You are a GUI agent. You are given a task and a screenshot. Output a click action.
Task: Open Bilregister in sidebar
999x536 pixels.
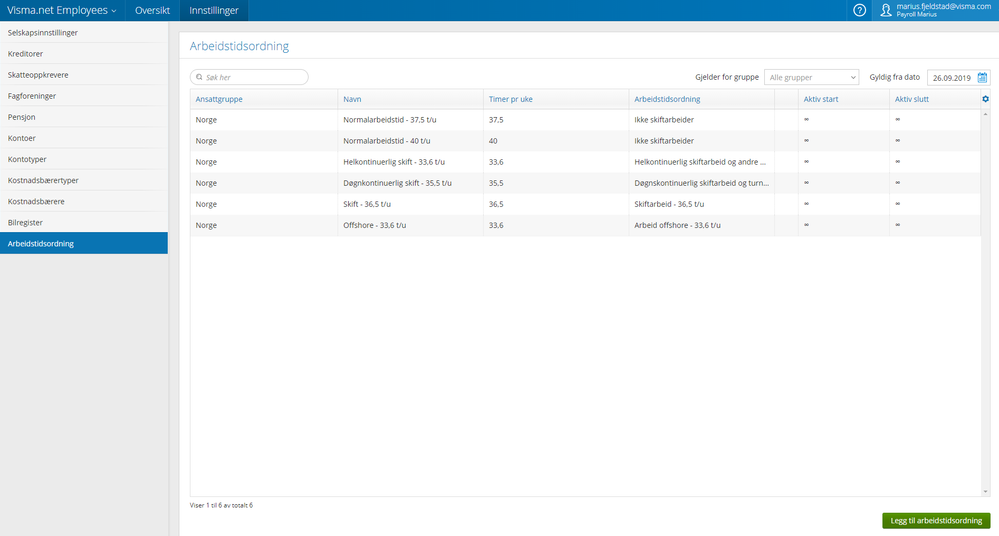click(x=83, y=222)
